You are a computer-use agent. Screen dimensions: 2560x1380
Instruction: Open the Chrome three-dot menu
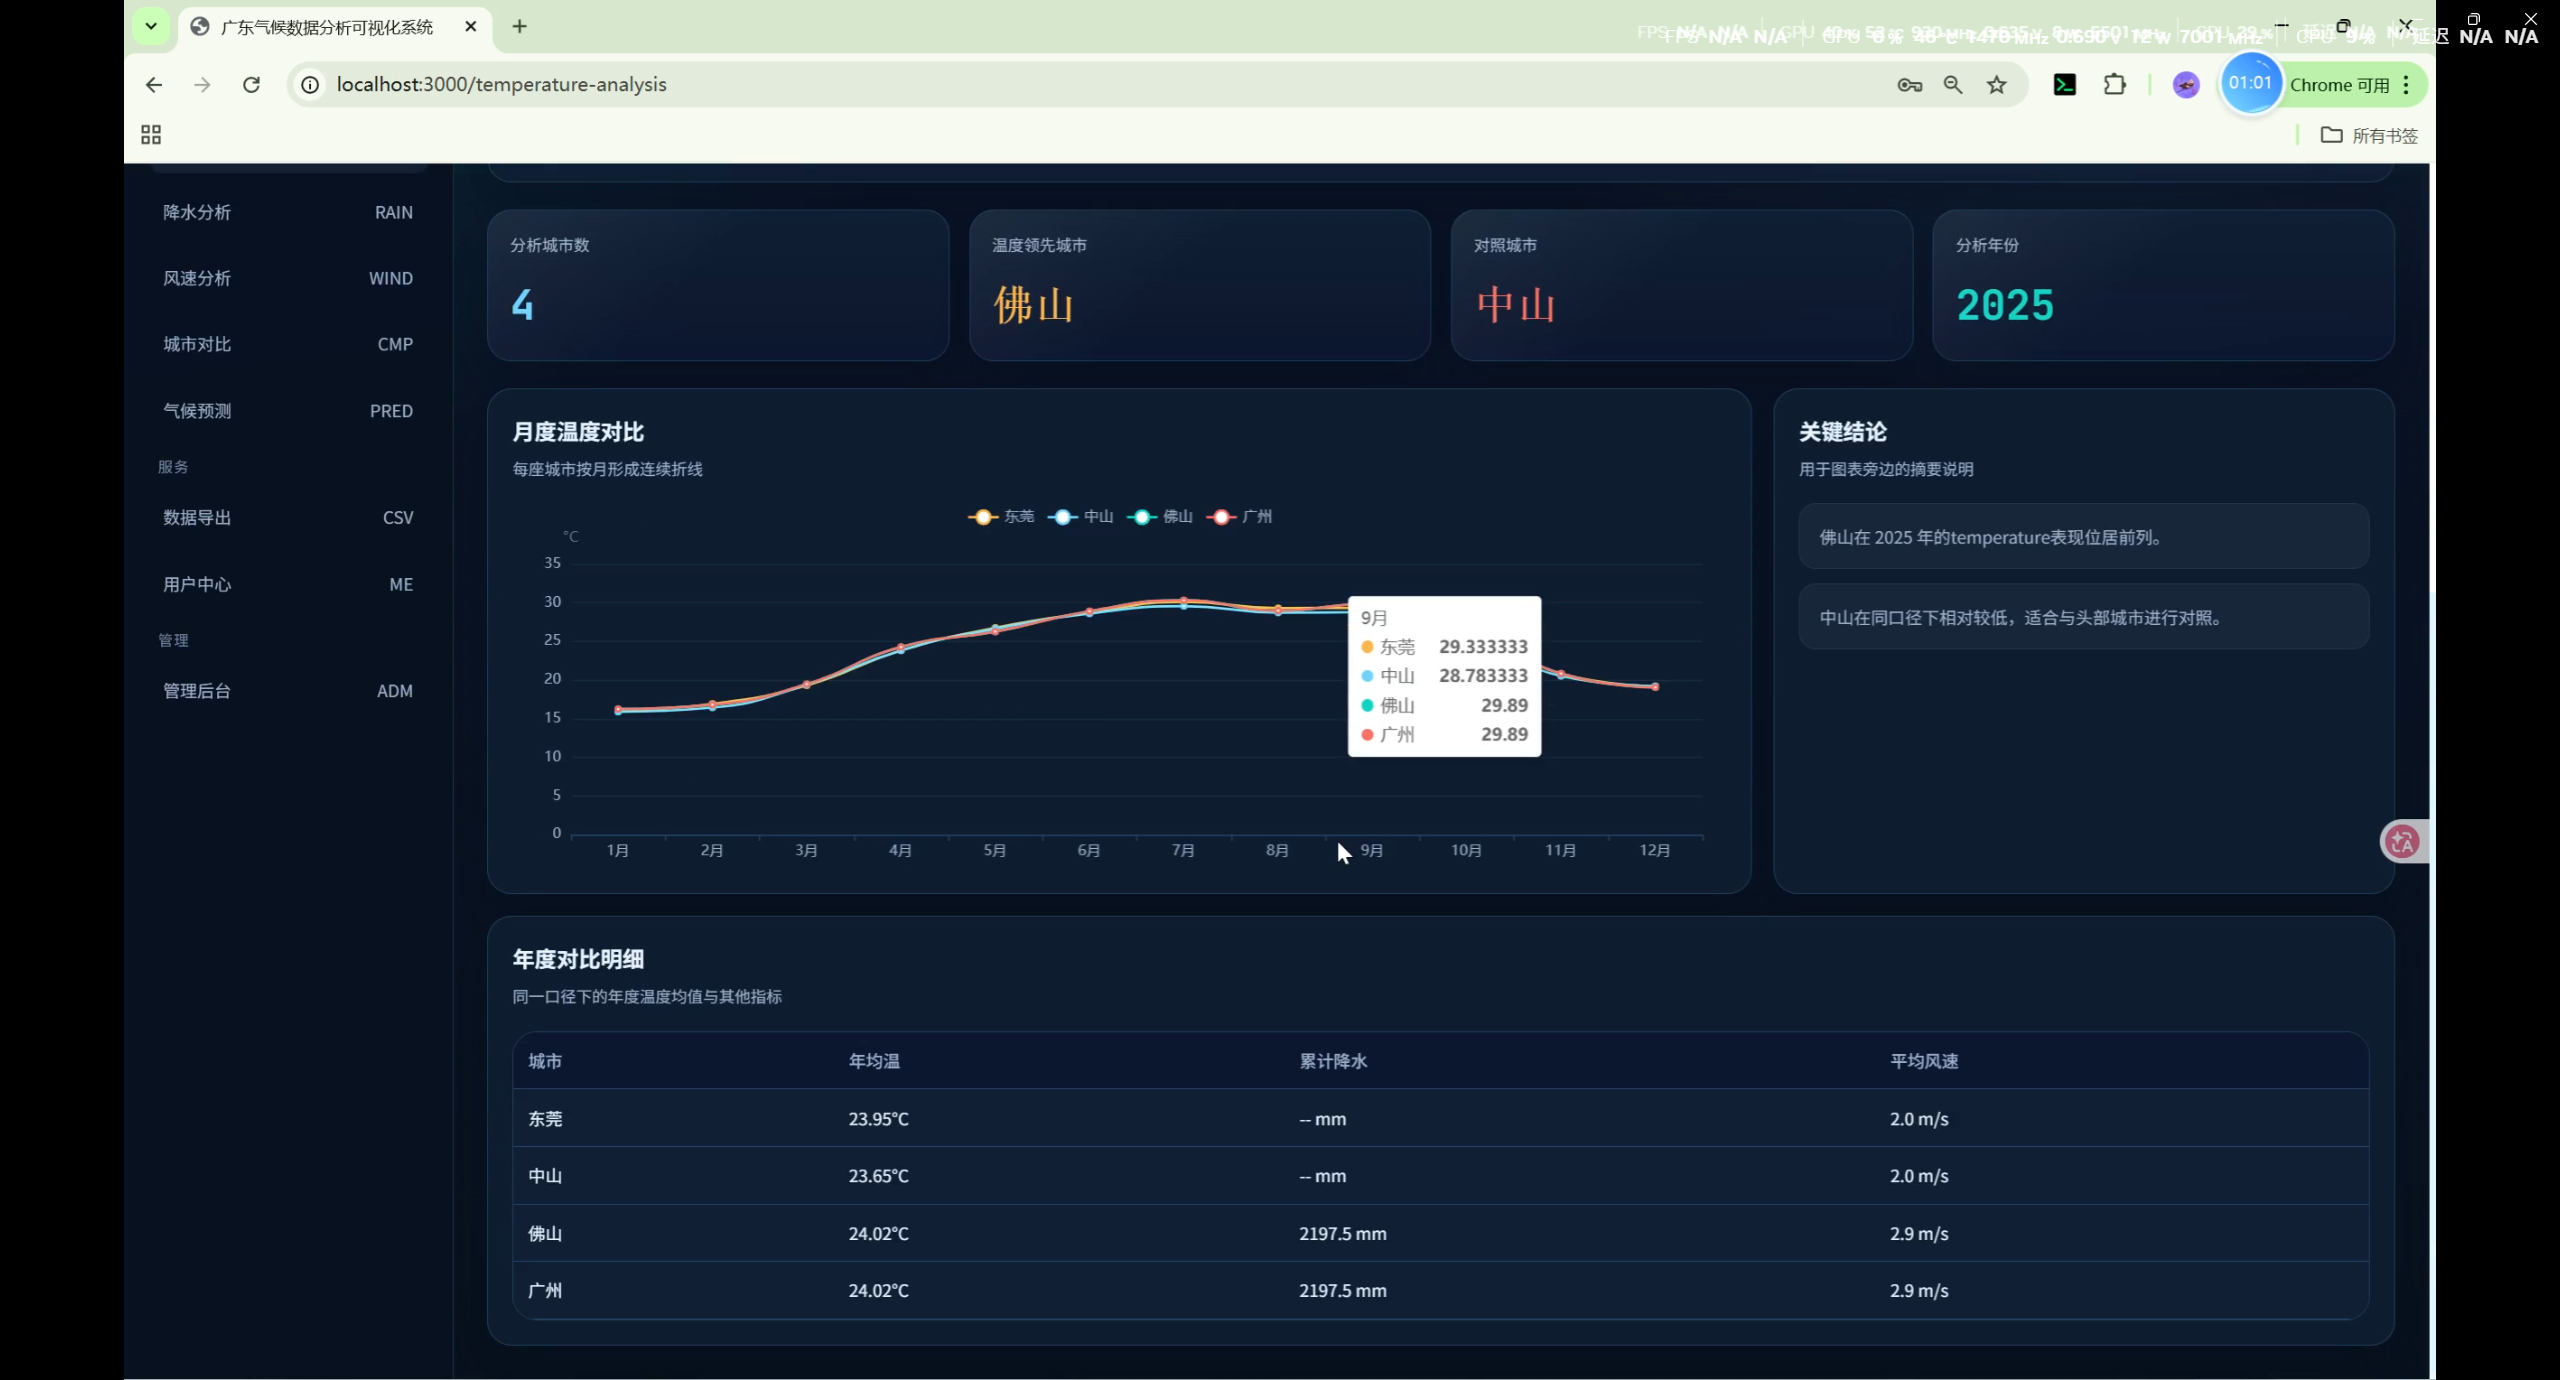(2407, 85)
